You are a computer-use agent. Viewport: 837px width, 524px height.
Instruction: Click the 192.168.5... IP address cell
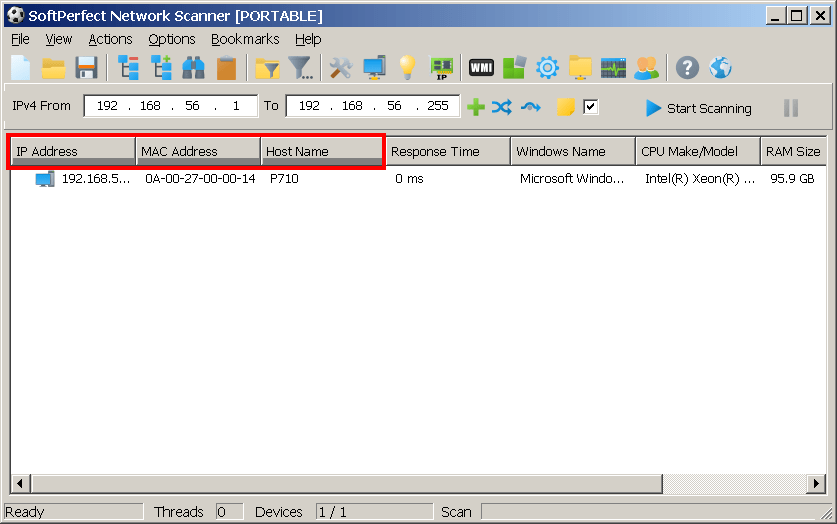click(x=96, y=179)
